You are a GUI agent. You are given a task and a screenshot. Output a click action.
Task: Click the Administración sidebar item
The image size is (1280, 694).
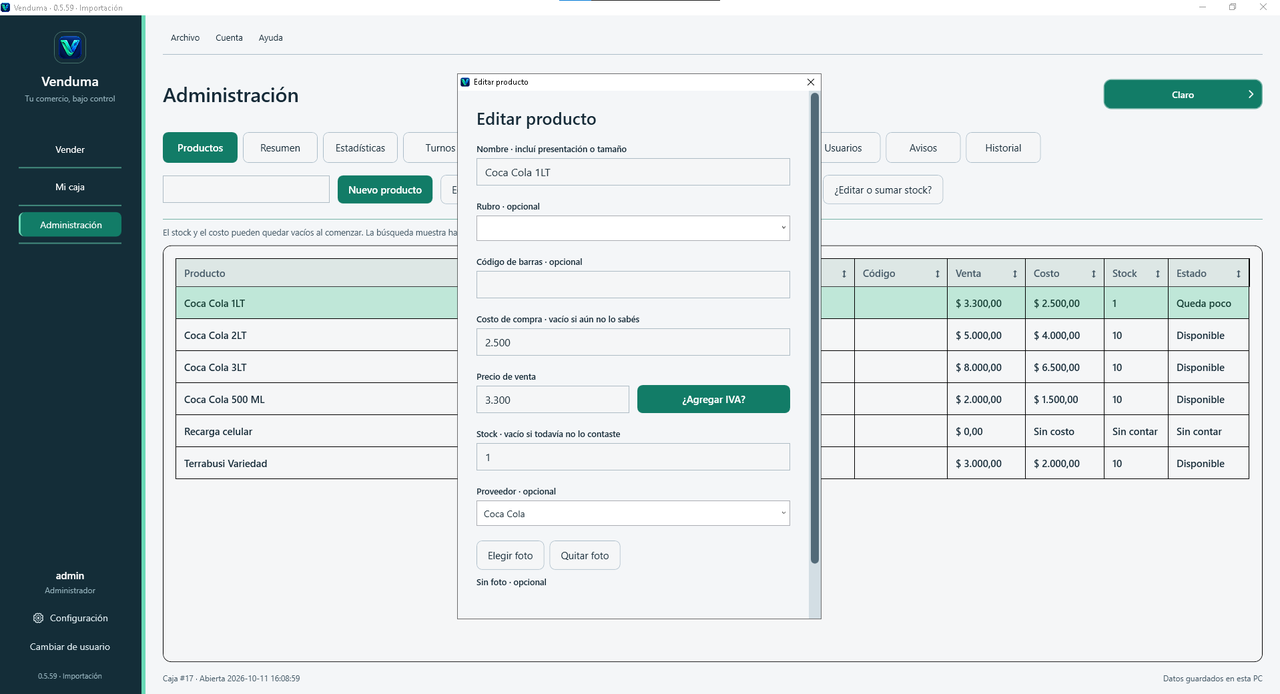(70, 225)
